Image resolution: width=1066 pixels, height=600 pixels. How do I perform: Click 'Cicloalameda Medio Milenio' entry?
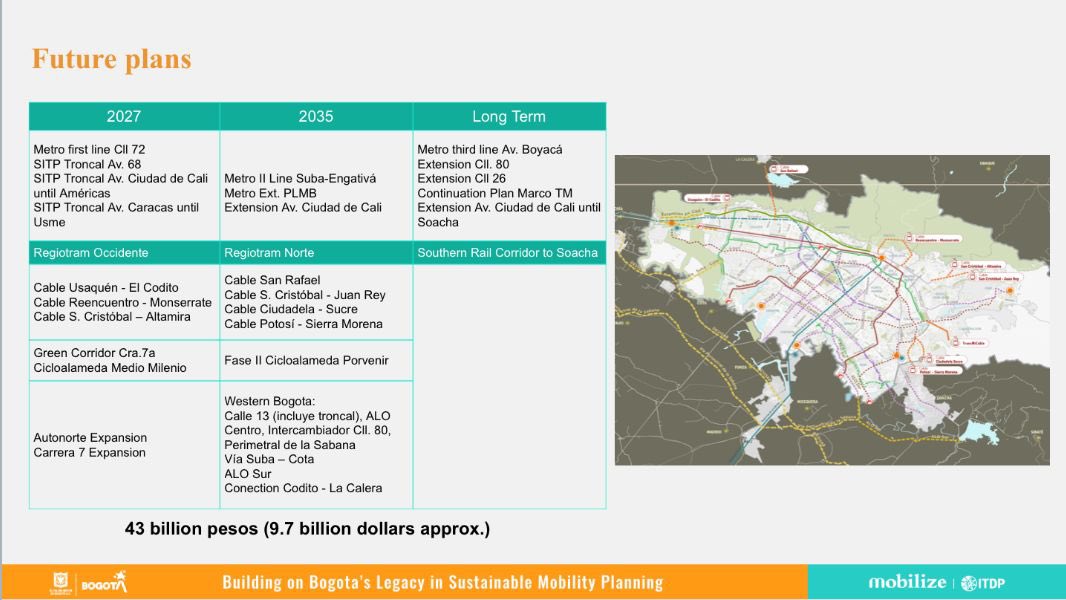(109, 368)
